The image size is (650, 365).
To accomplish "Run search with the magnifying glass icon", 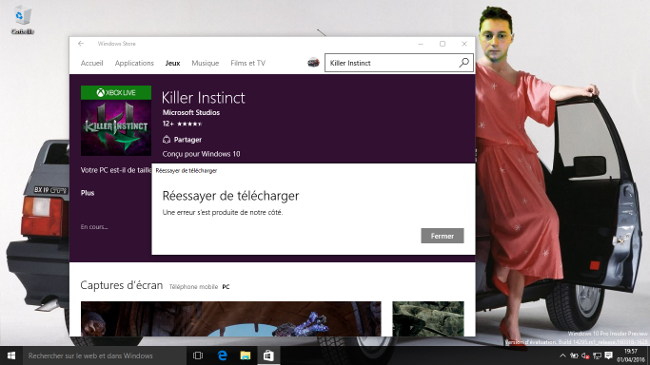I will coord(464,63).
